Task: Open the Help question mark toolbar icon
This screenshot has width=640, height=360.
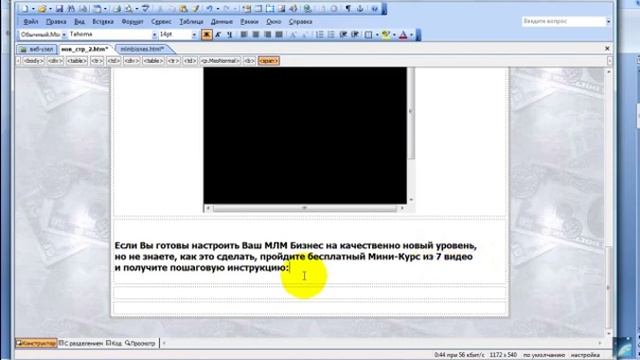Action: point(374,9)
